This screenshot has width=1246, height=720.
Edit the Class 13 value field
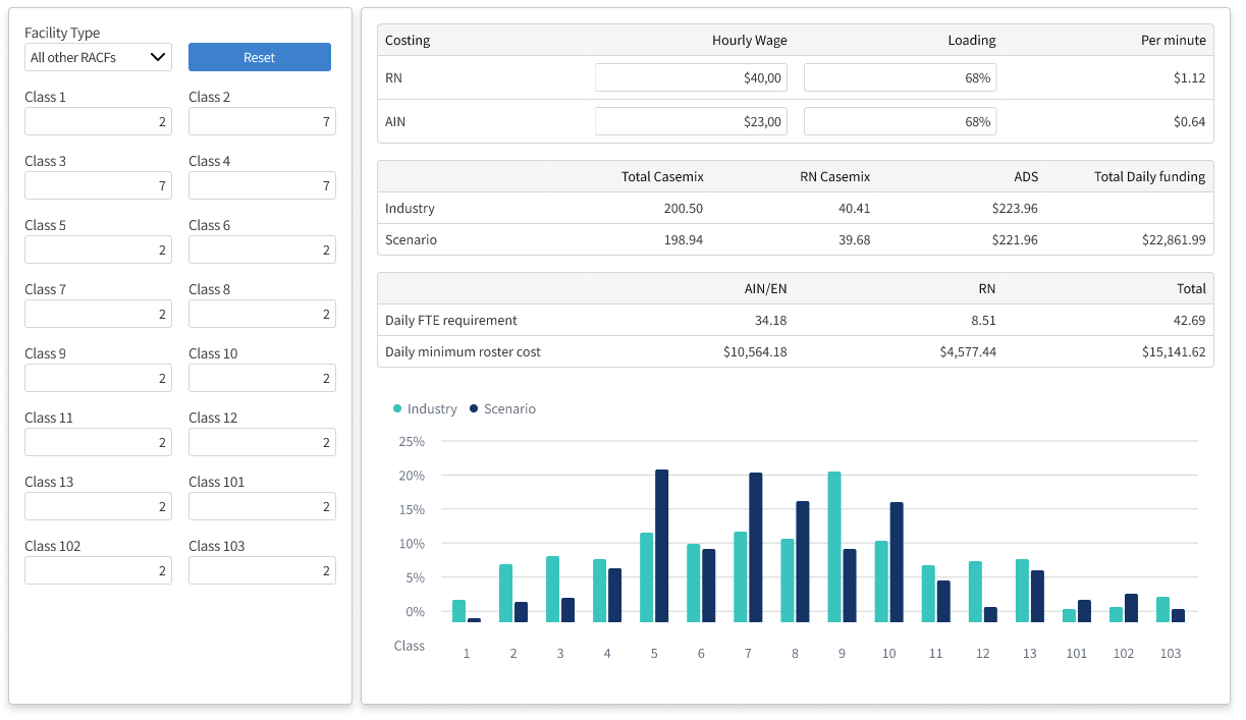click(98, 506)
